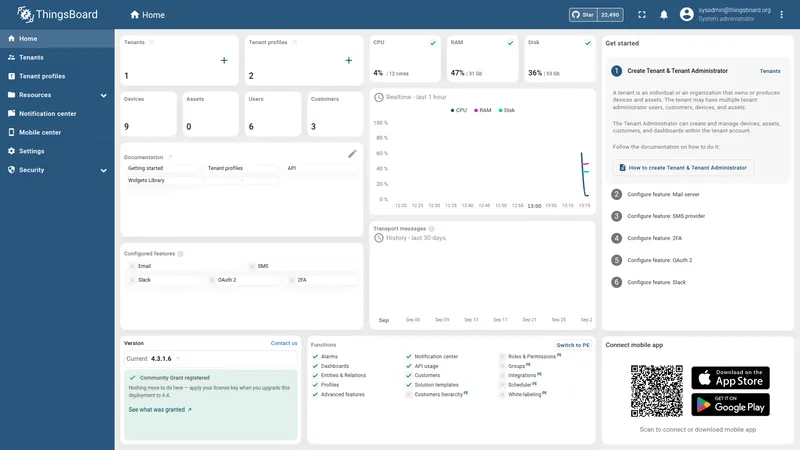The width and height of the screenshot is (800, 450).
Task: Open the OAuth 2 configured feature
Action: [243, 280]
